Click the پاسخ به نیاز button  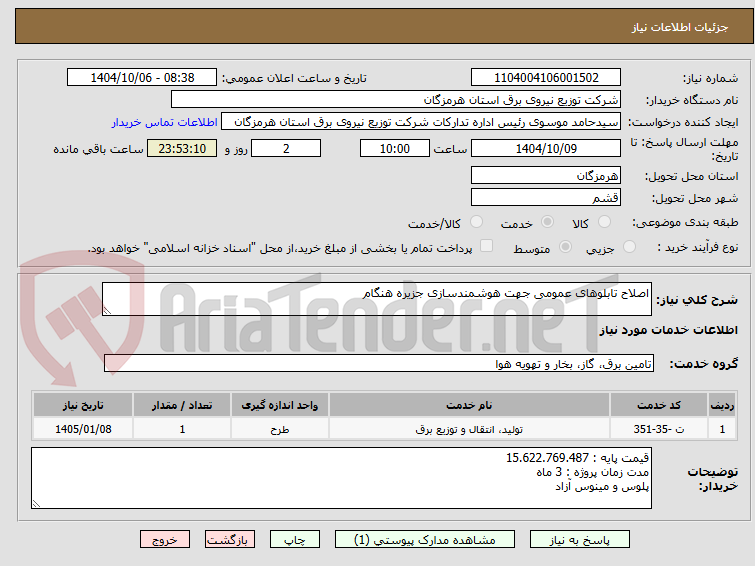pos(580,540)
